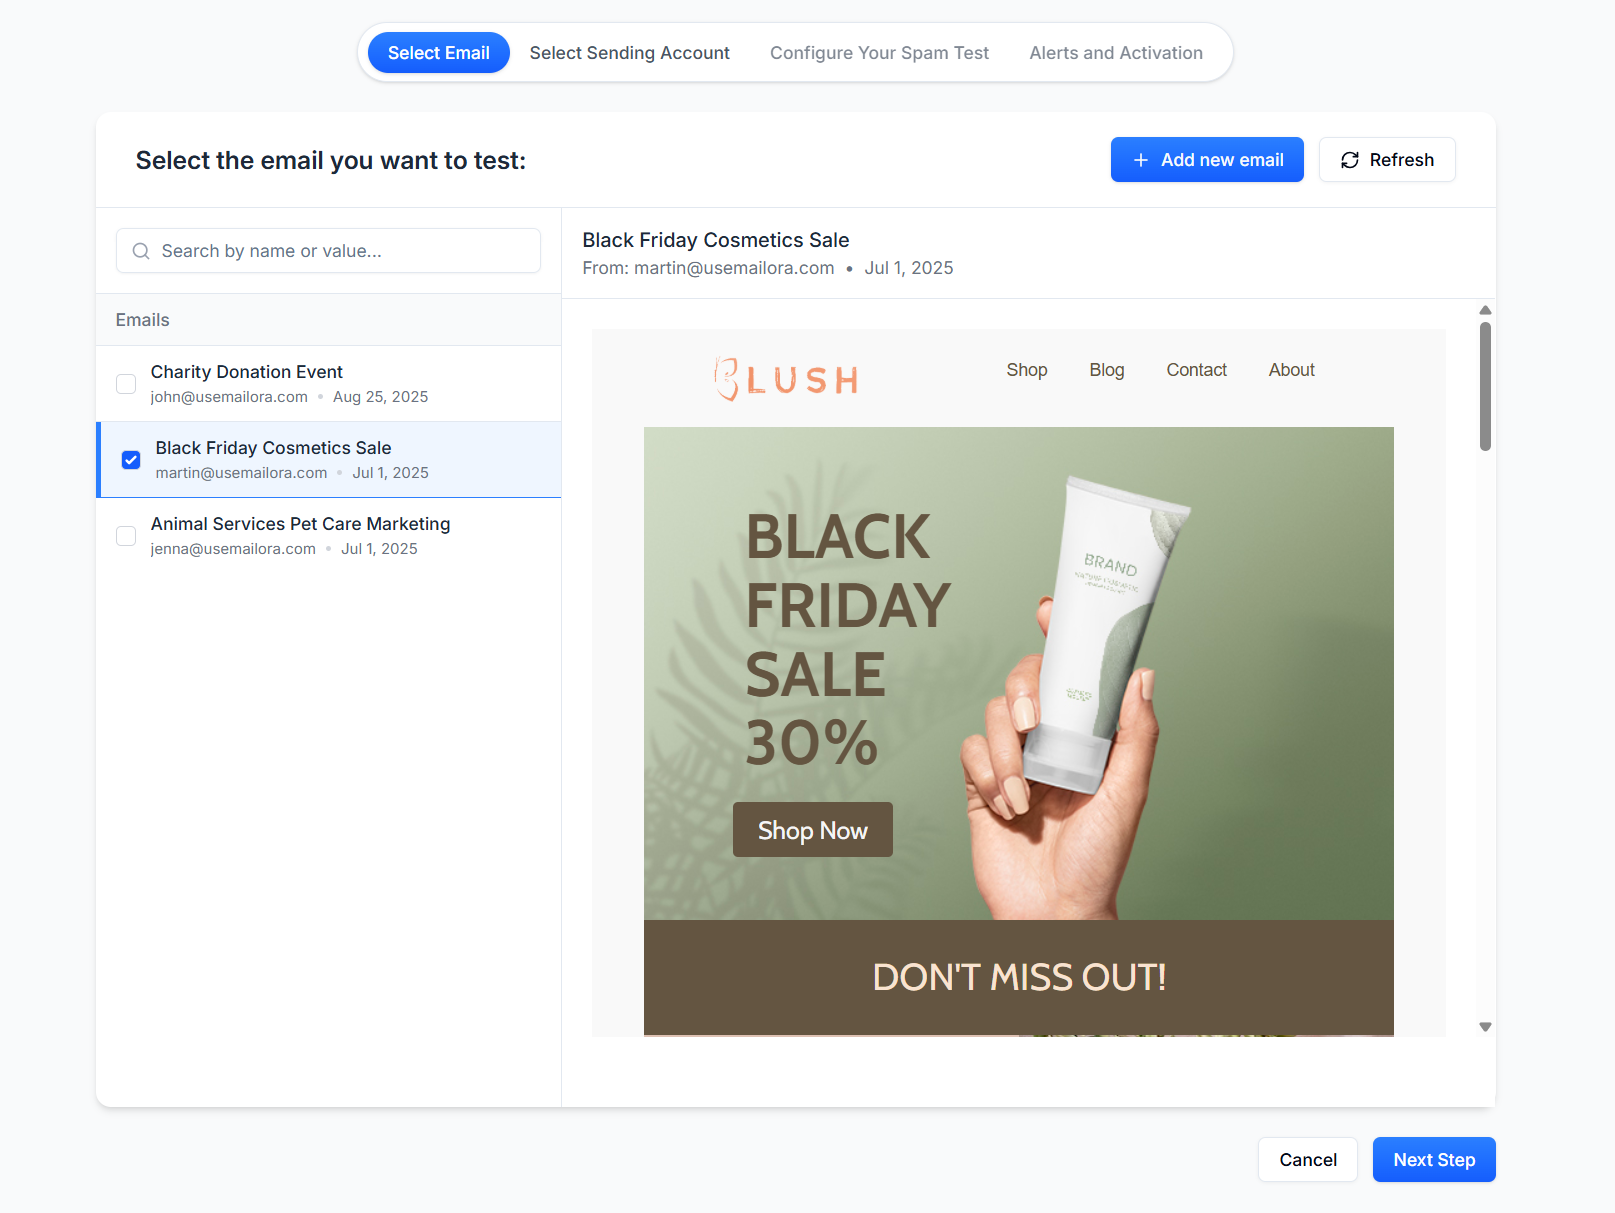Click the Contact link in email header

(x=1196, y=370)
